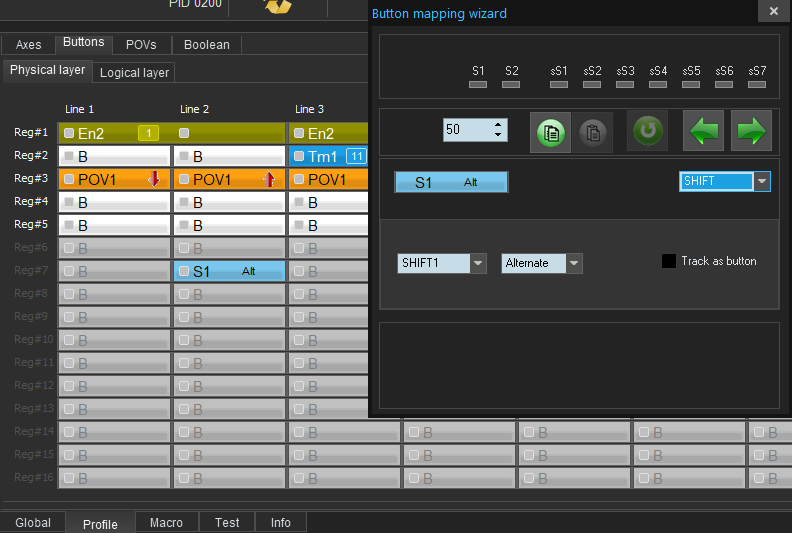The width and height of the screenshot is (792, 533).
Task: Toggle the sS3 sub-shift indicator
Action: coord(625,85)
